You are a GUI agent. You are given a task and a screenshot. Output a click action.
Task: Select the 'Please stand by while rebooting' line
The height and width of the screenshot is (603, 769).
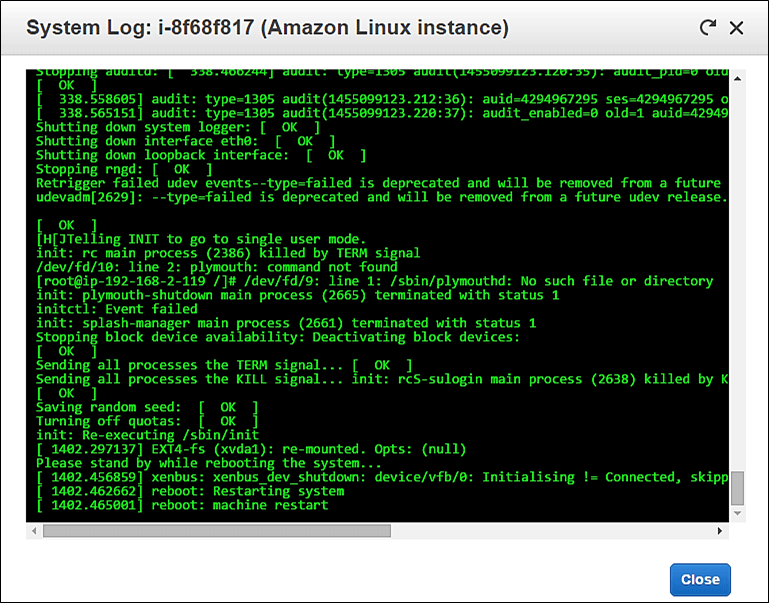[x=208, y=463]
